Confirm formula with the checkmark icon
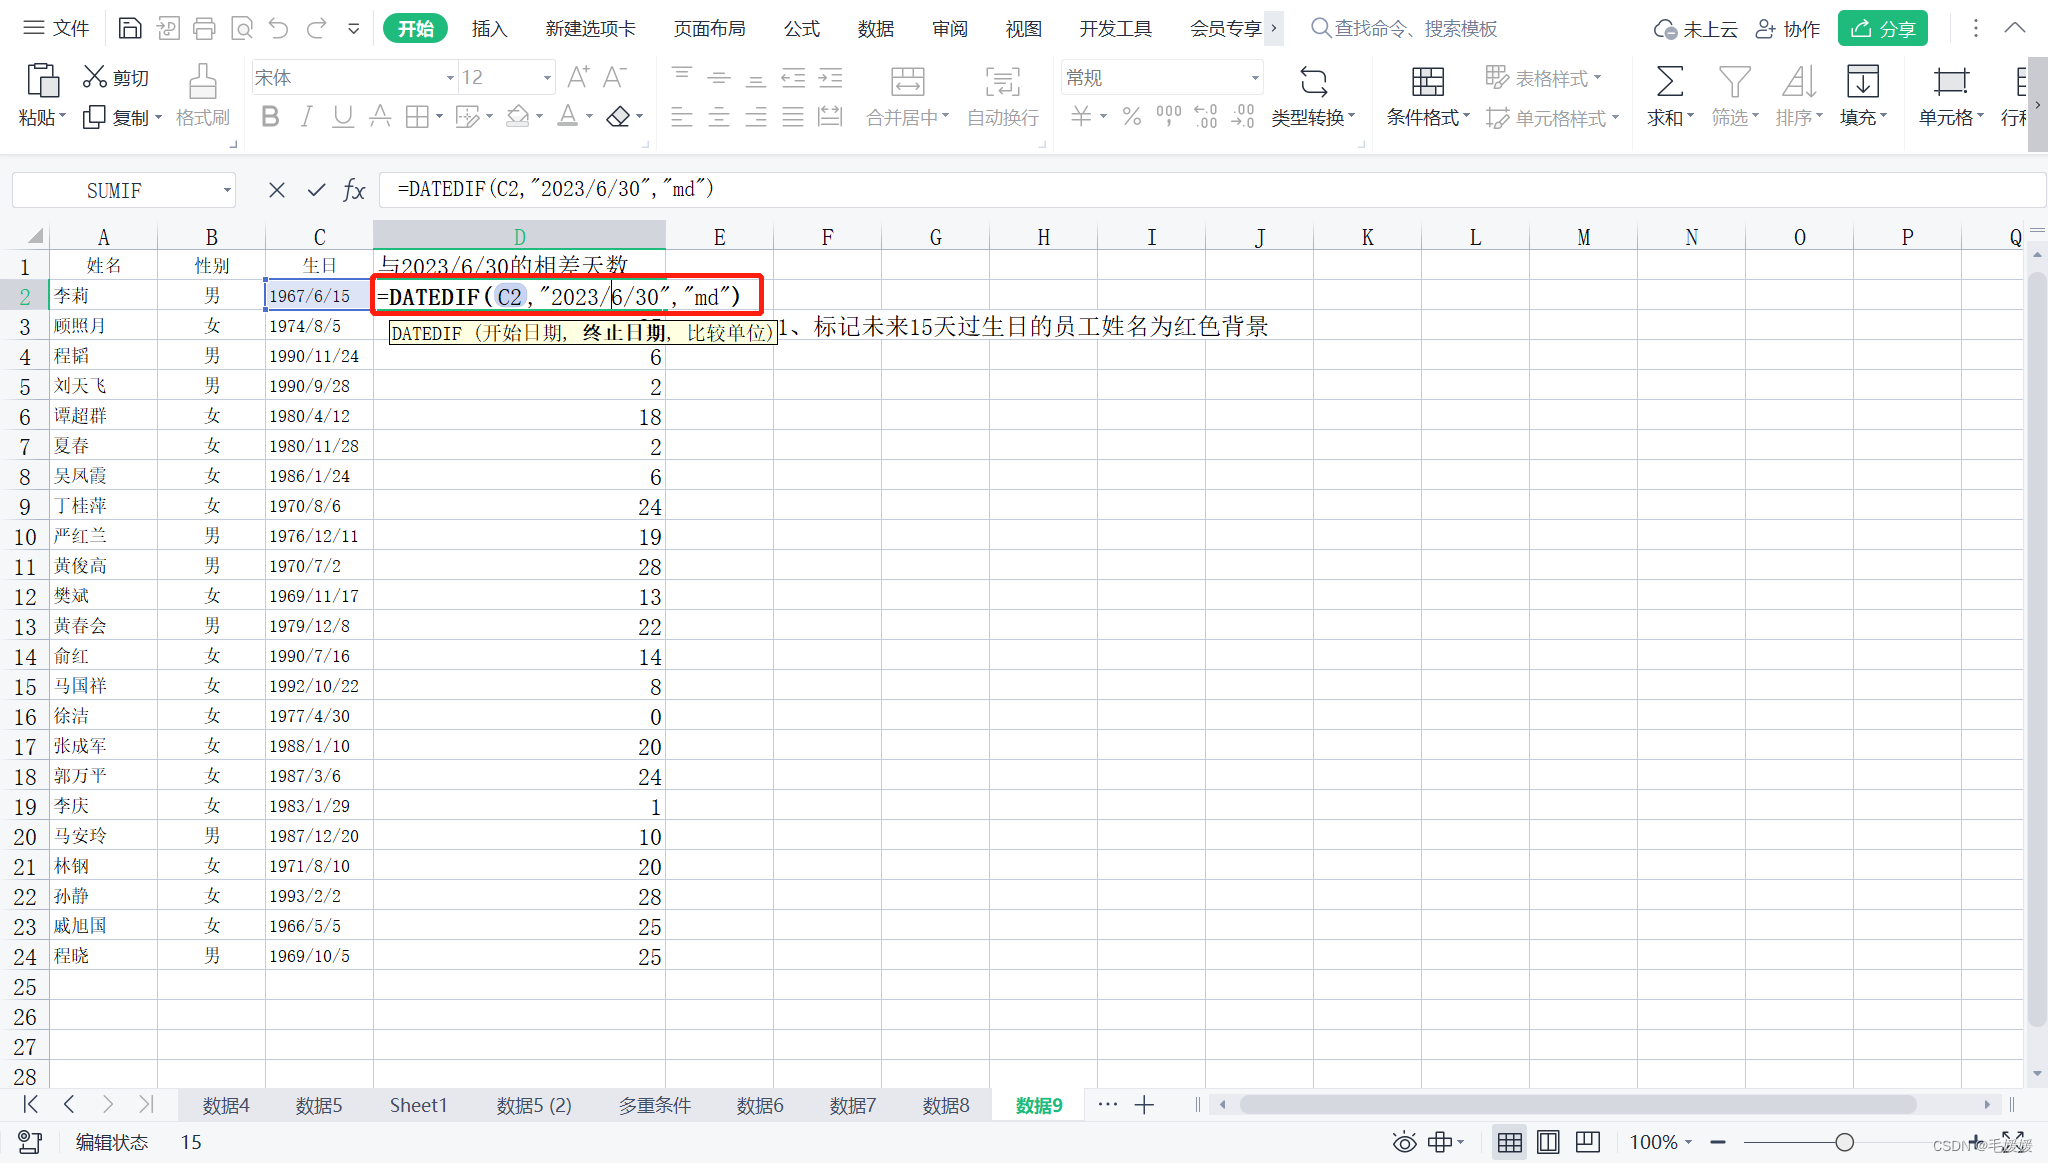Image resolution: width=2048 pixels, height=1163 pixels. coord(316,190)
